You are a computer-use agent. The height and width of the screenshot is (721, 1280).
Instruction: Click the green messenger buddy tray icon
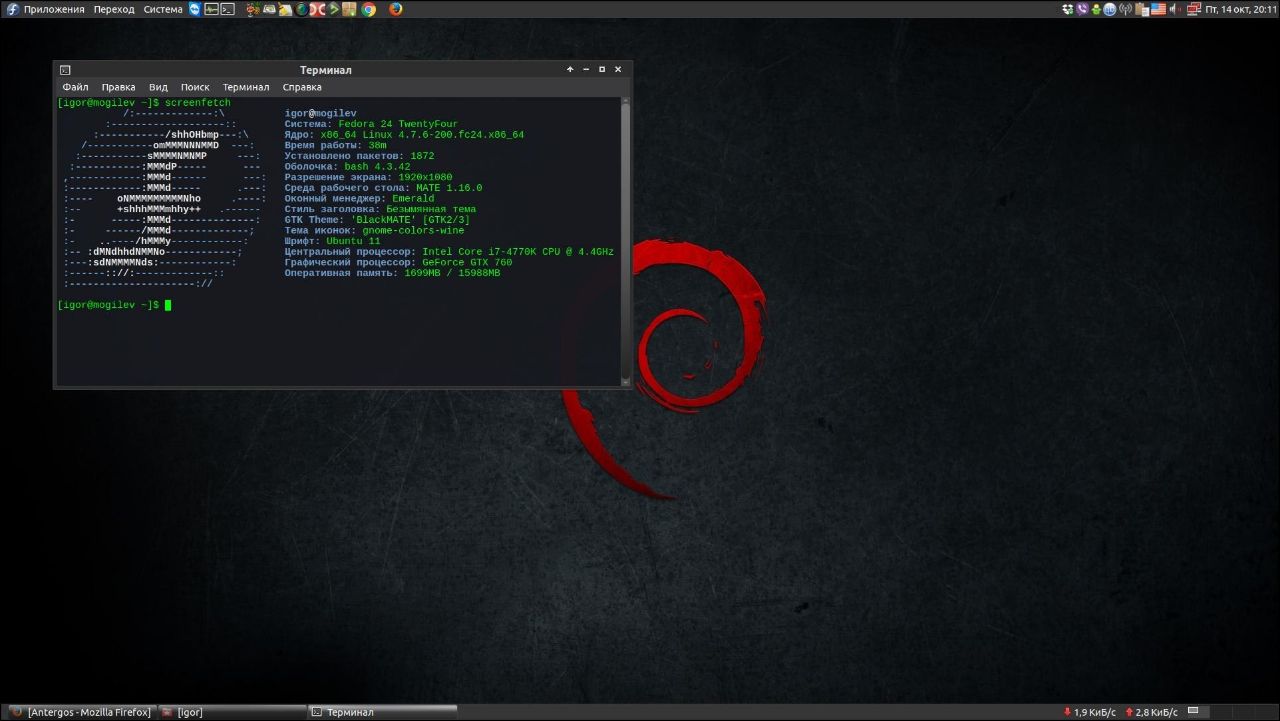pyautogui.click(x=1097, y=9)
